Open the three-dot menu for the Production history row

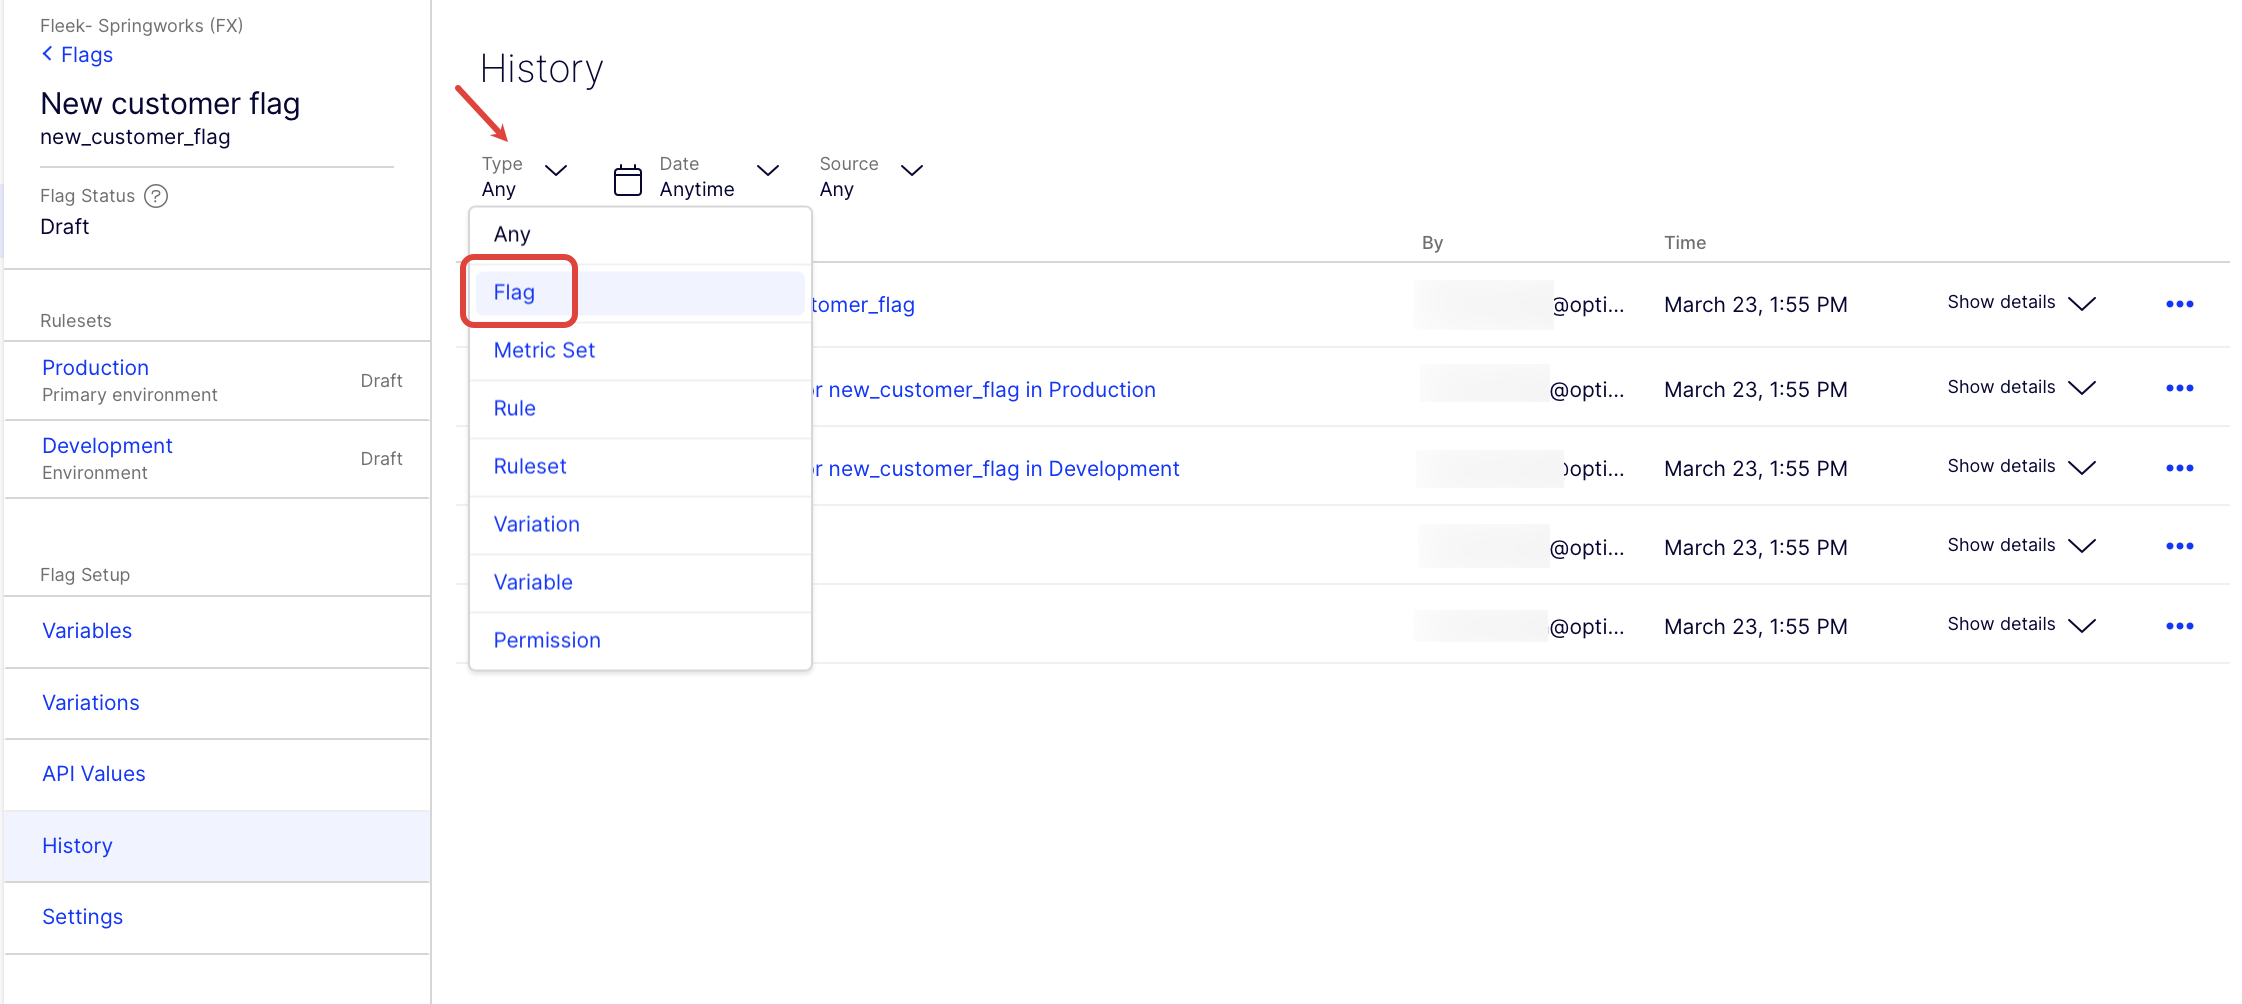point(2179,388)
